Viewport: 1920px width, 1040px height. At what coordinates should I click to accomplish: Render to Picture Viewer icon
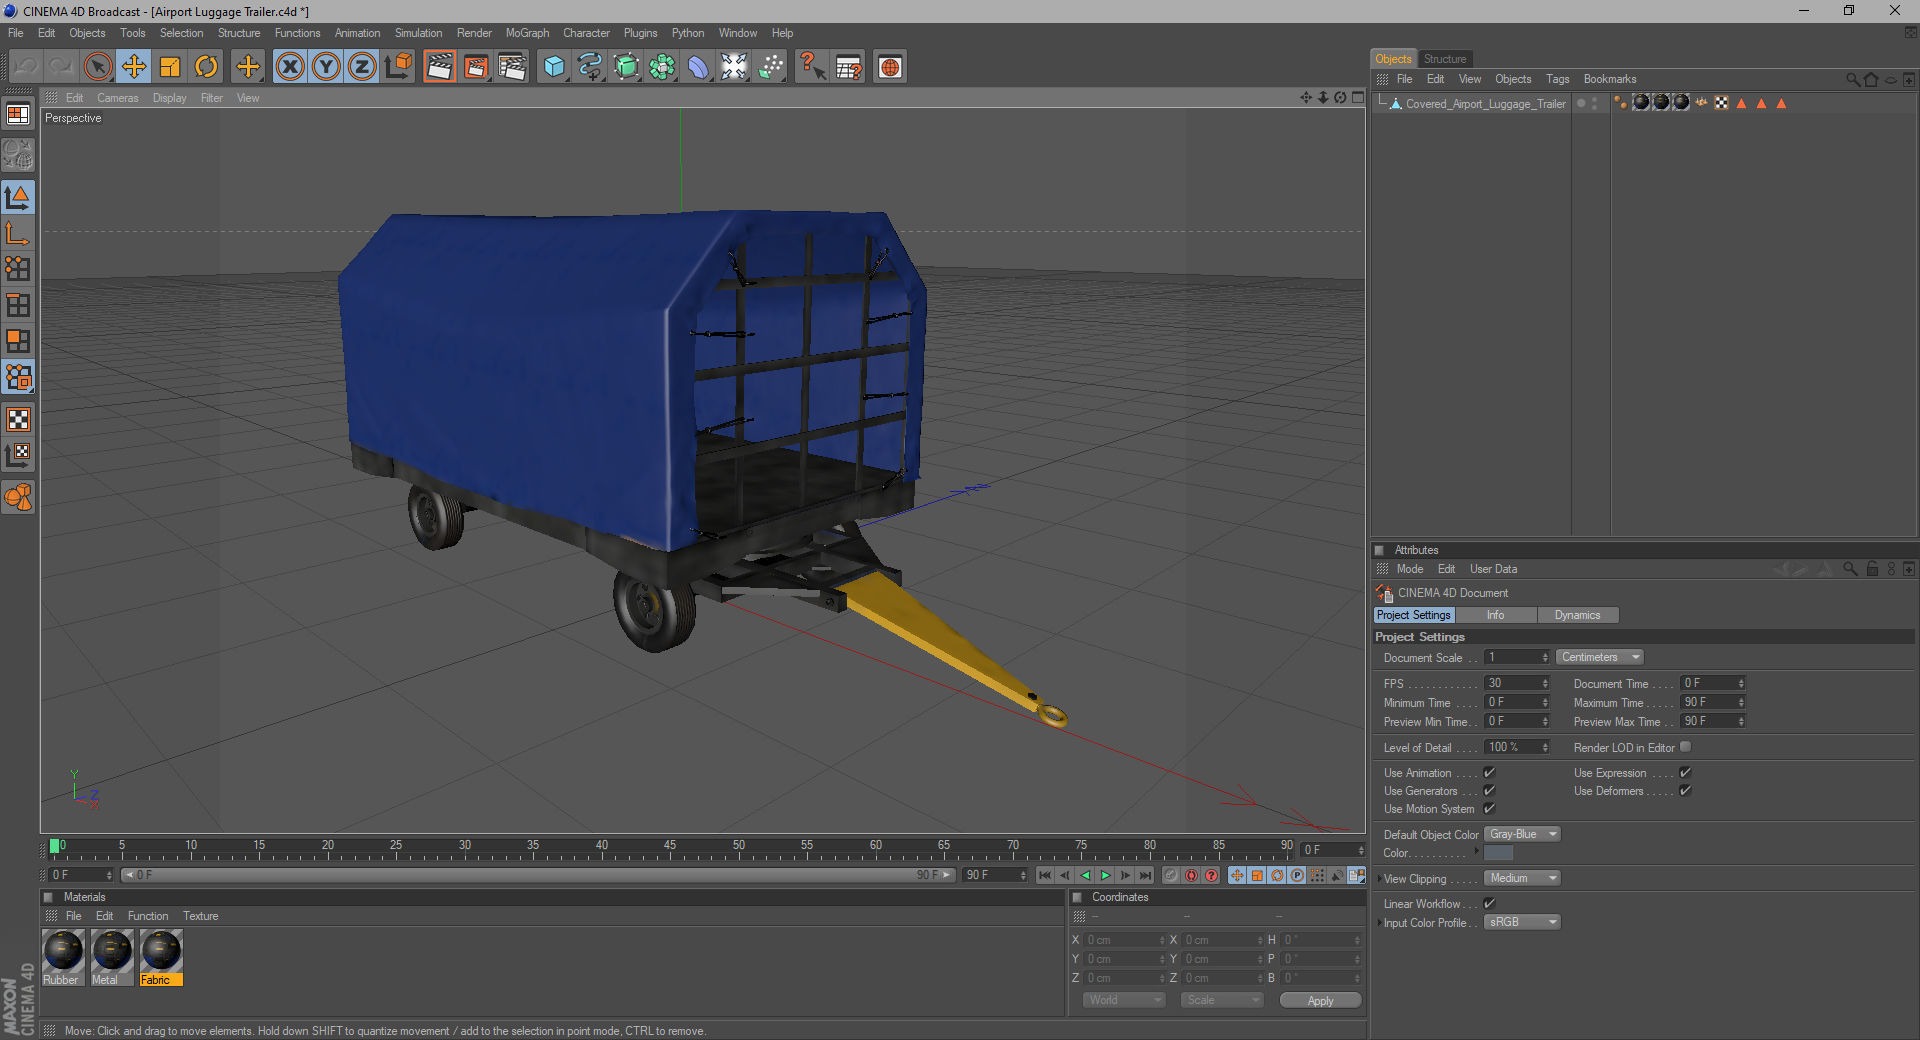pos(476,67)
